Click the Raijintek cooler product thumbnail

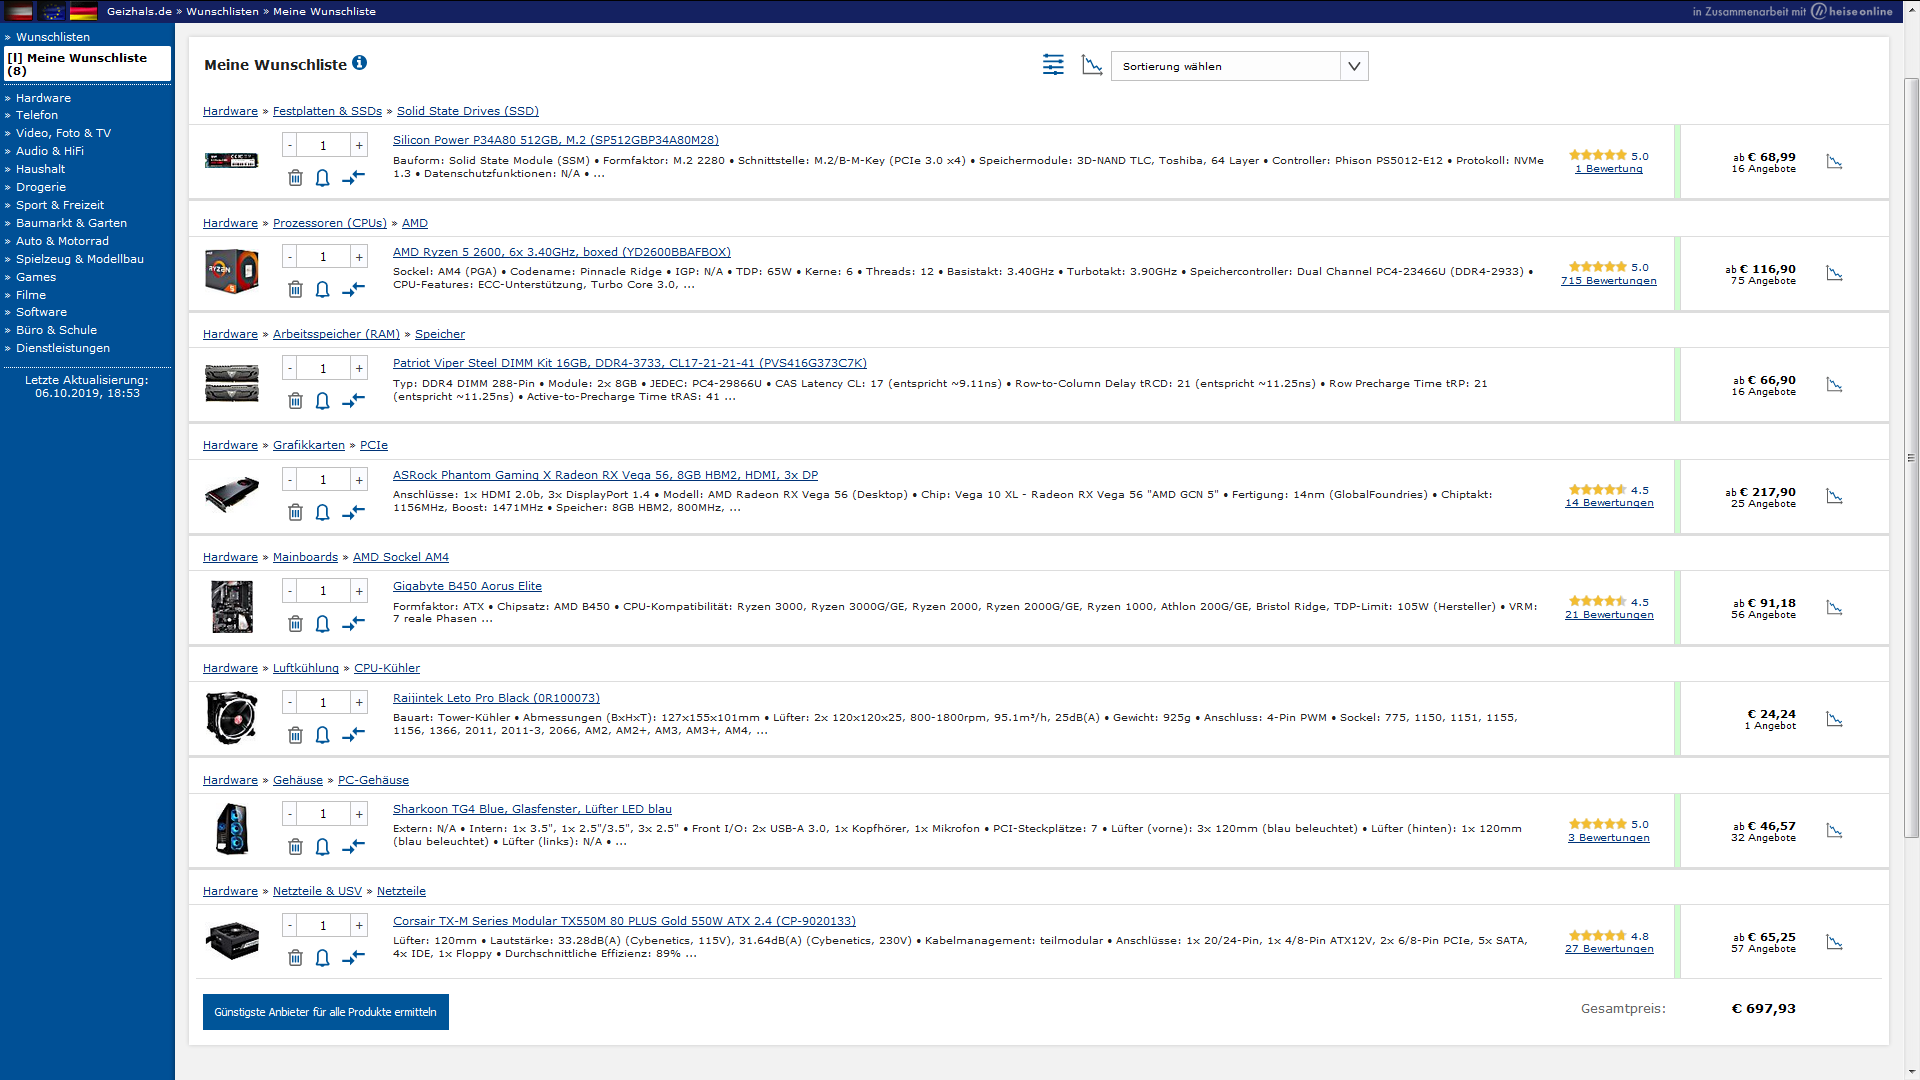tap(232, 717)
